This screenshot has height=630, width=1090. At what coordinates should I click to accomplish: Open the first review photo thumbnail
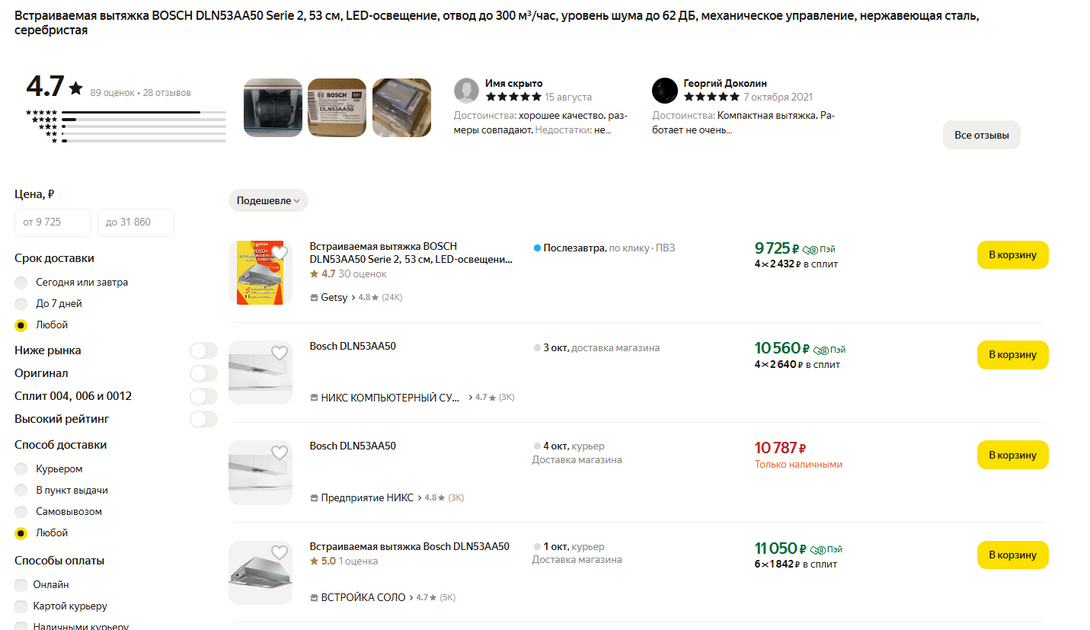[272, 108]
